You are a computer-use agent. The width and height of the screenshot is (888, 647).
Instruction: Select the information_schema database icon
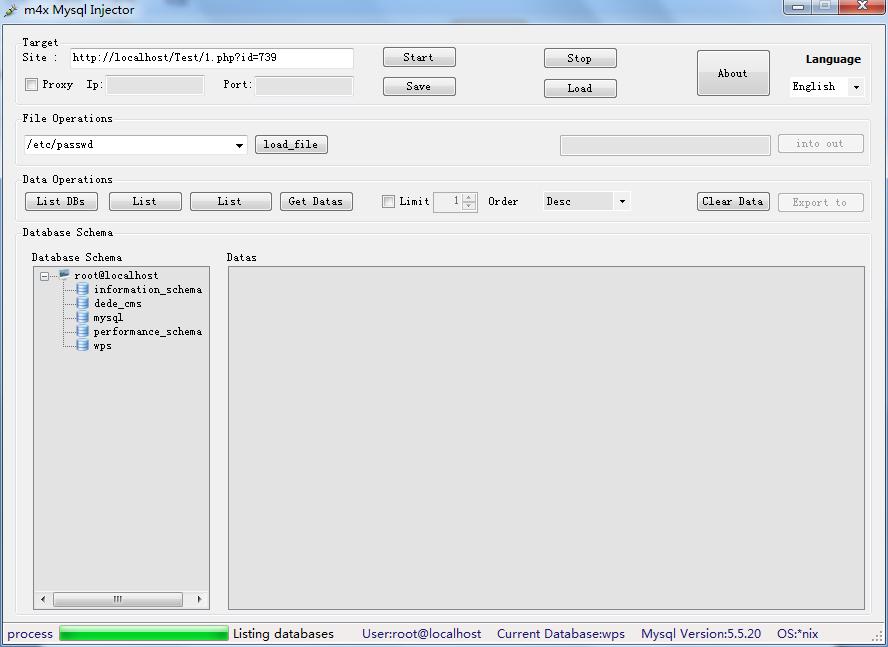click(83, 290)
